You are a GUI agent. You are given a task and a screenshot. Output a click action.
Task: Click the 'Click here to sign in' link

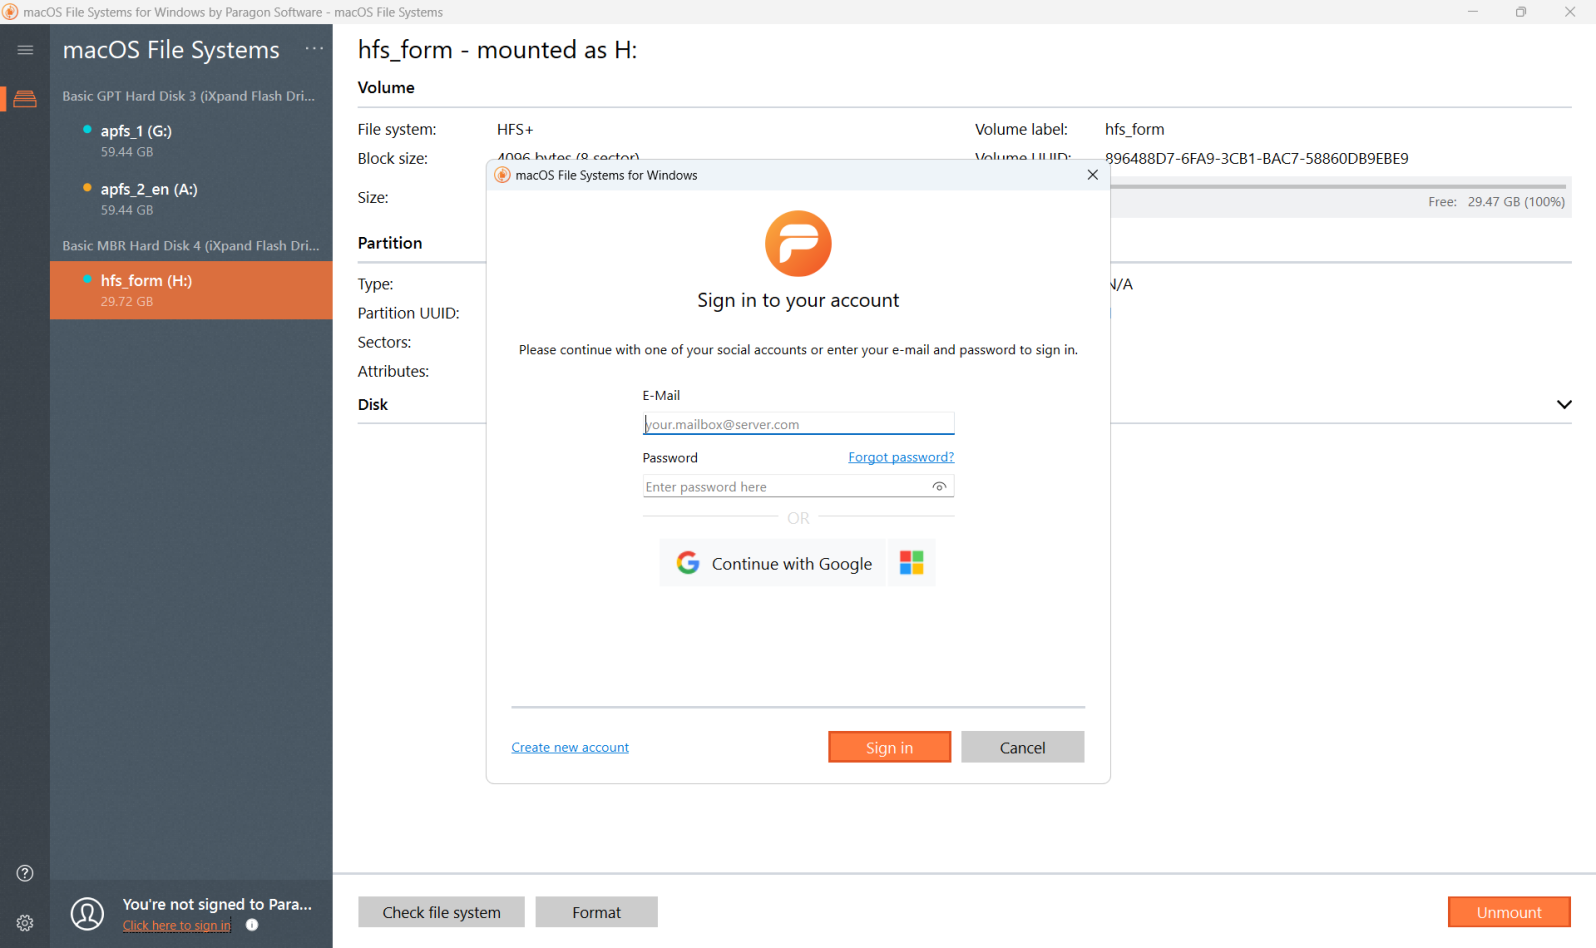[x=177, y=926]
